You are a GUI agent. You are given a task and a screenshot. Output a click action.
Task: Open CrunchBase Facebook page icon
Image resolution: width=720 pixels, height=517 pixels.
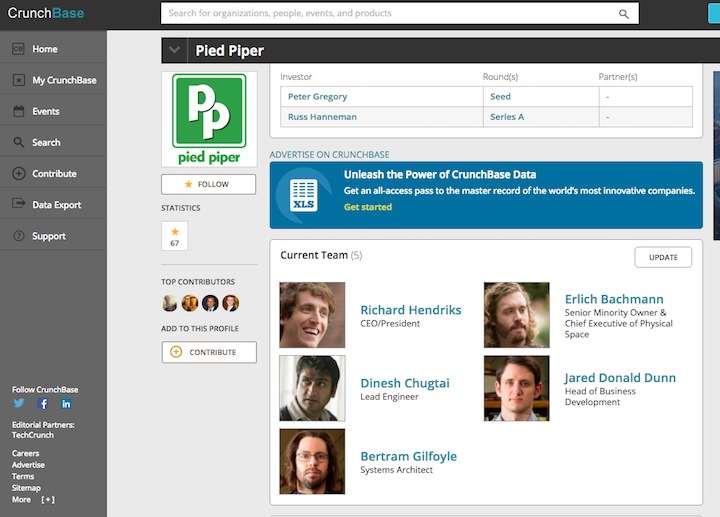(43, 404)
